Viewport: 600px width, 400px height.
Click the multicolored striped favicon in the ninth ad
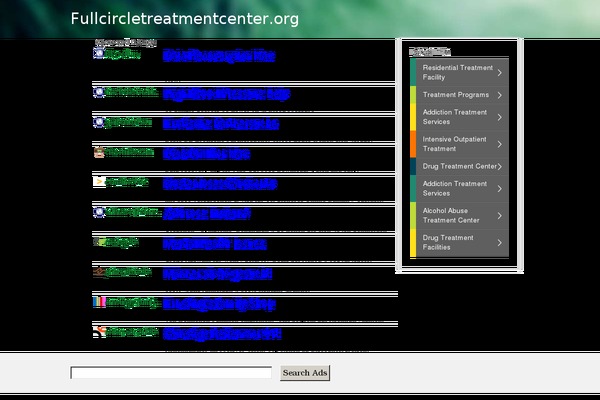tap(99, 302)
